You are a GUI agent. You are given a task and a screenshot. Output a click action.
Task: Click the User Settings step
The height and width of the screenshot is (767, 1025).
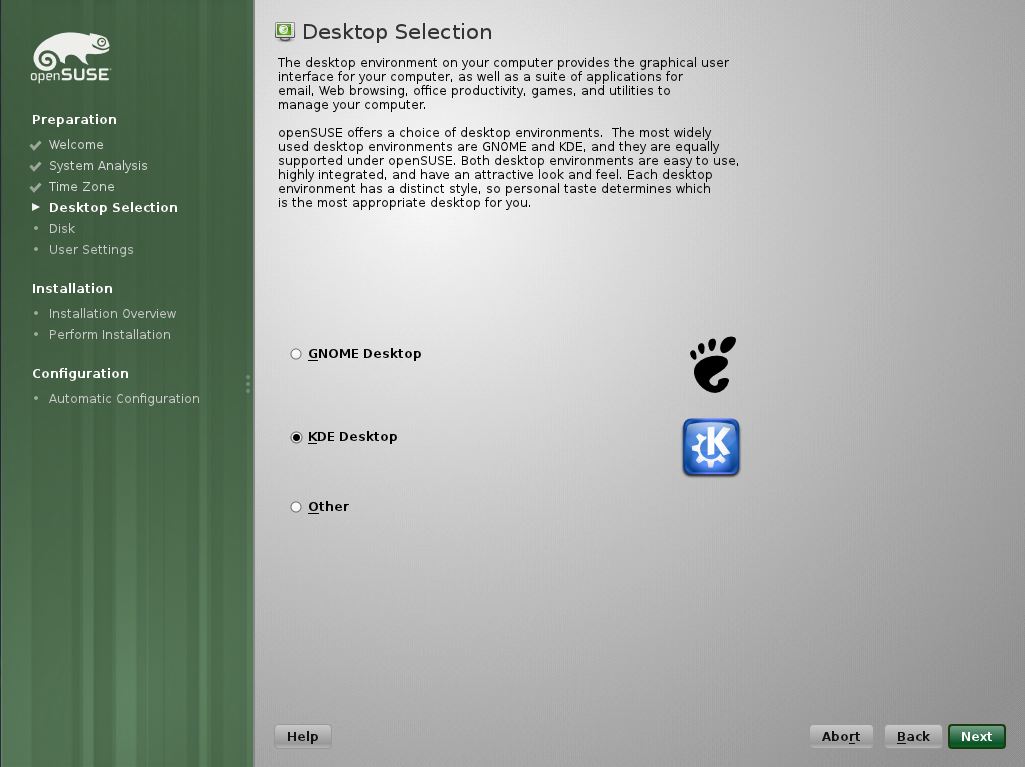pos(91,249)
